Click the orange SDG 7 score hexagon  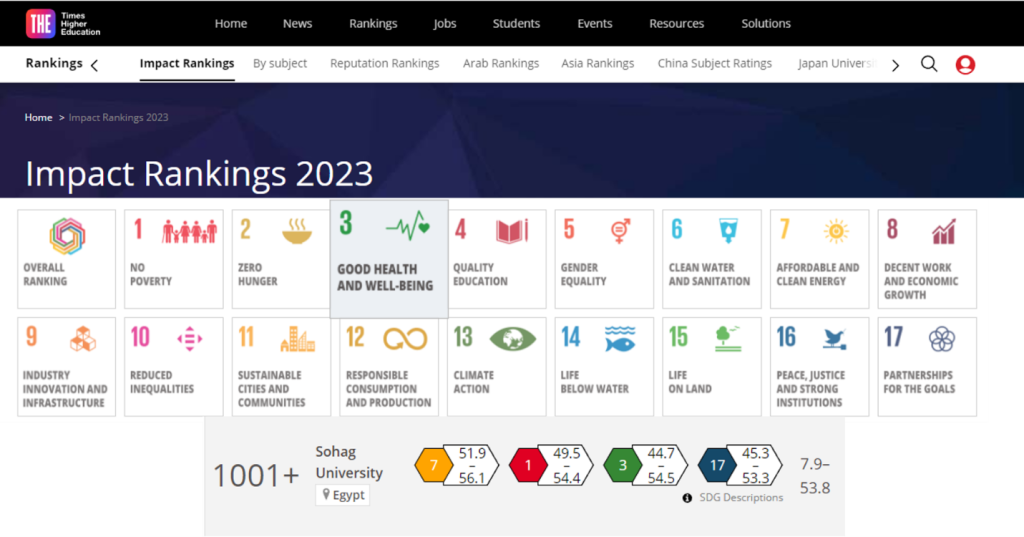coord(434,465)
